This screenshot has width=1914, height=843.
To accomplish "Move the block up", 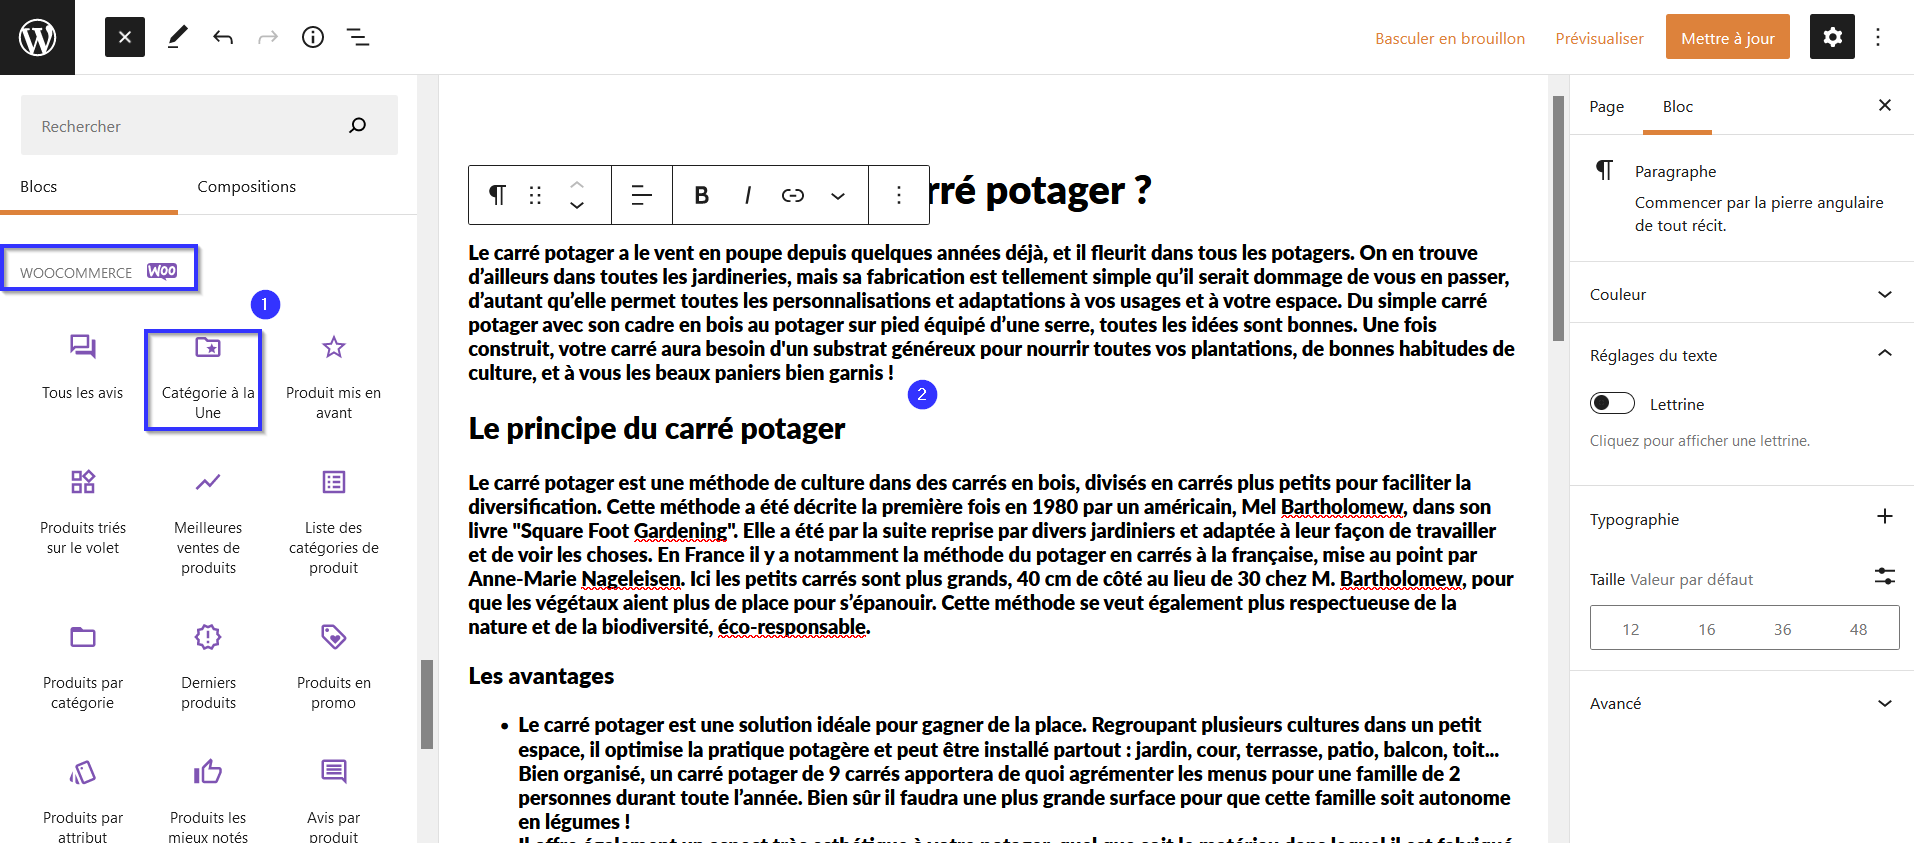I will [x=577, y=184].
